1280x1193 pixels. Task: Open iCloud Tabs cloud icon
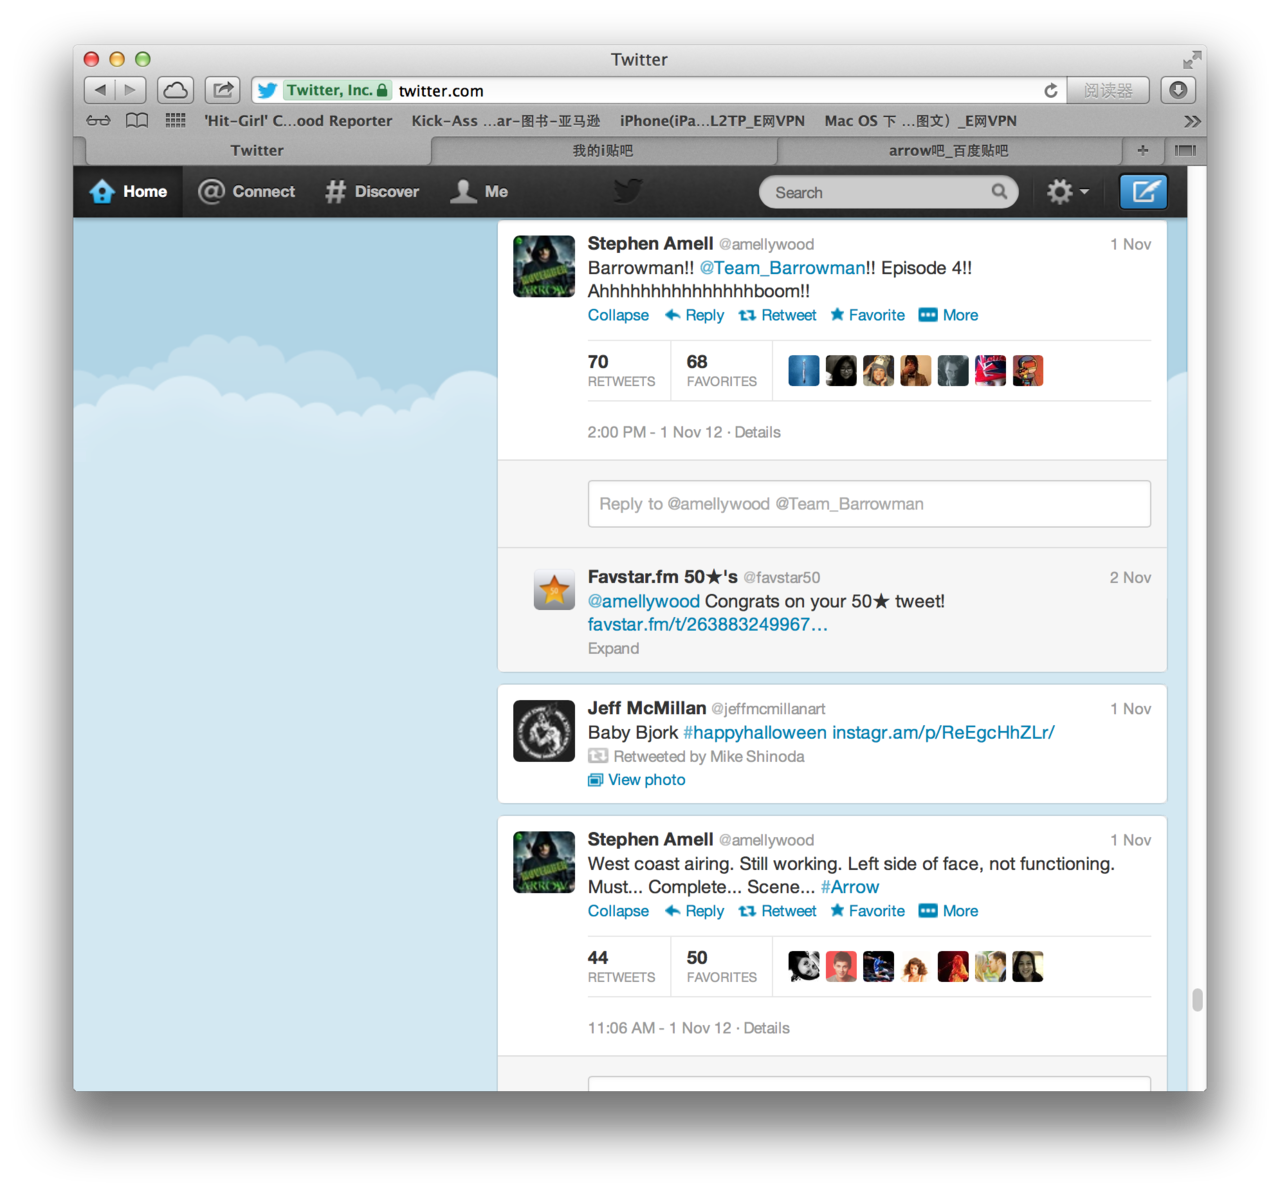point(175,90)
